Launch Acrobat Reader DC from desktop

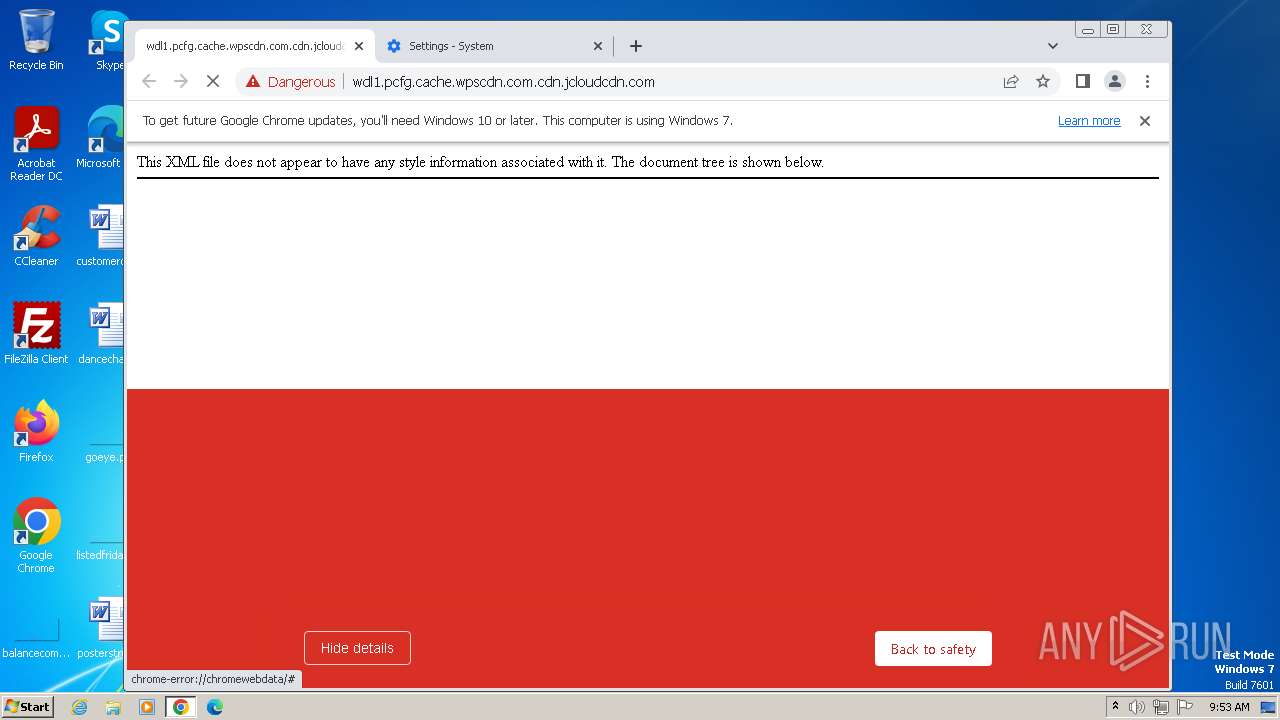[36, 144]
